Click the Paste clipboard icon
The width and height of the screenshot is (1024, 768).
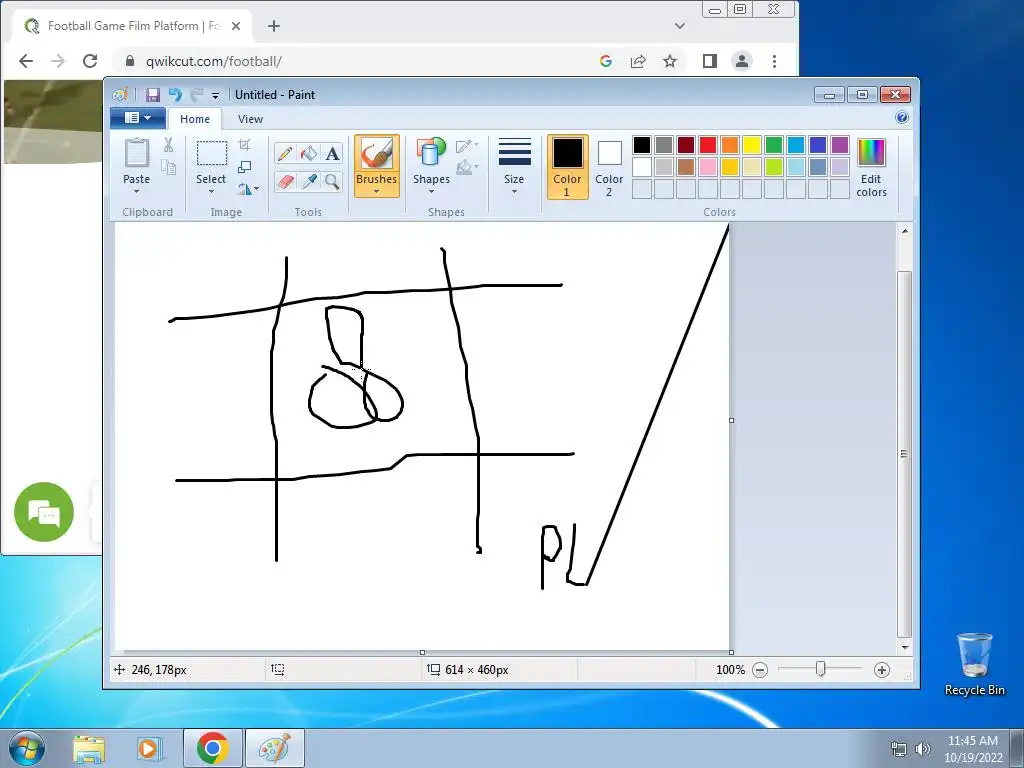pyautogui.click(x=136, y=153)
